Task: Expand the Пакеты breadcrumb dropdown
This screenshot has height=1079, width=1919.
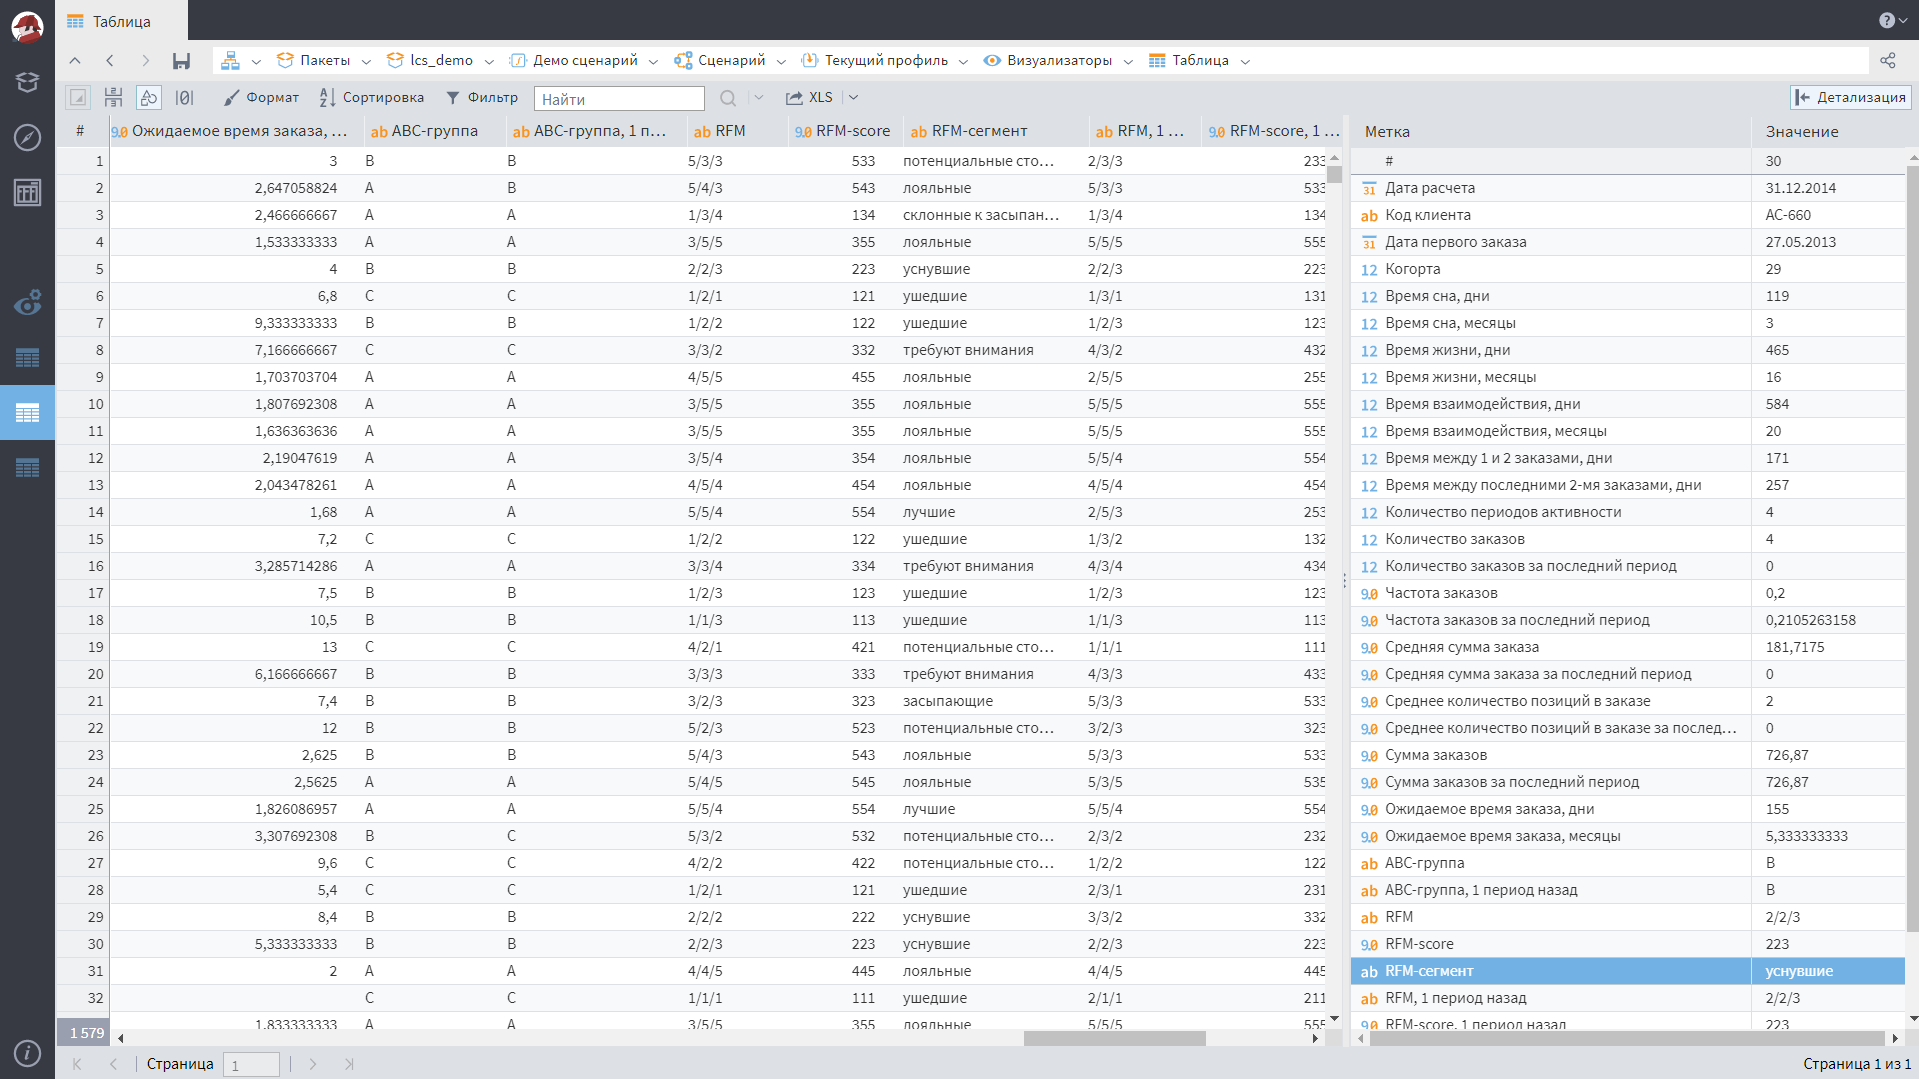Action: point(366,61)
